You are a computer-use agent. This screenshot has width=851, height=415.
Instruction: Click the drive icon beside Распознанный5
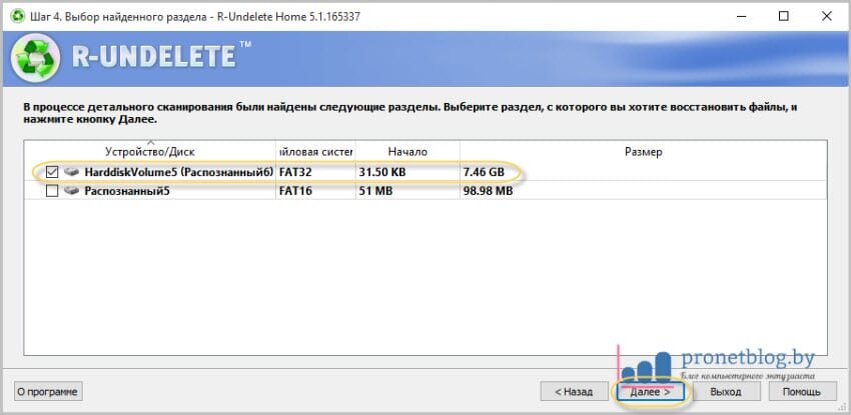(x=71, y=191)
